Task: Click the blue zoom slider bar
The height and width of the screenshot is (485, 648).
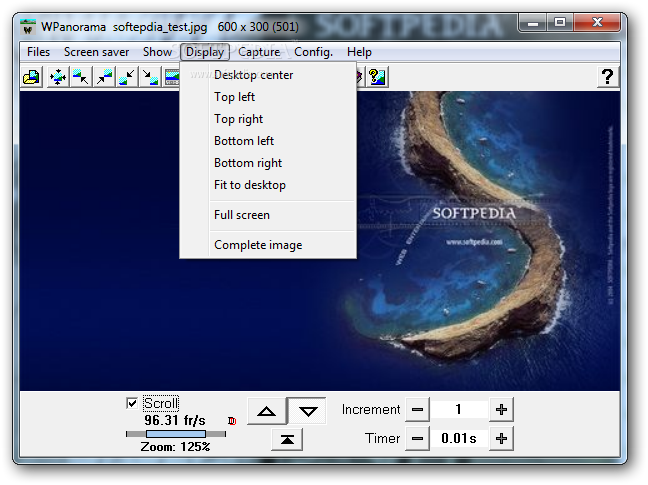Action: (x=176, y=434)
